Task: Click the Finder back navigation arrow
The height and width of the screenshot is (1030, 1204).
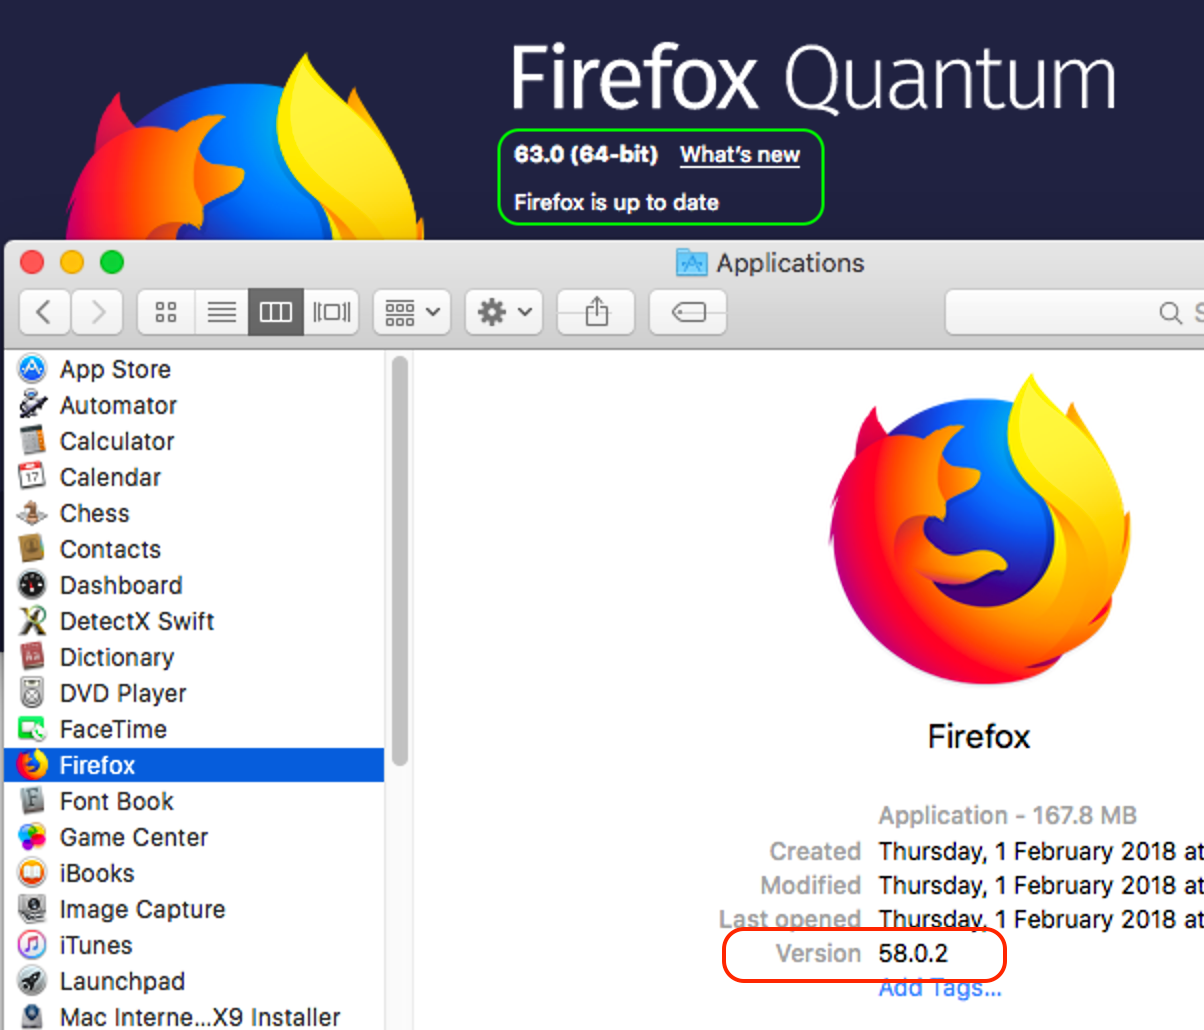Action: [x=44, y=313]
